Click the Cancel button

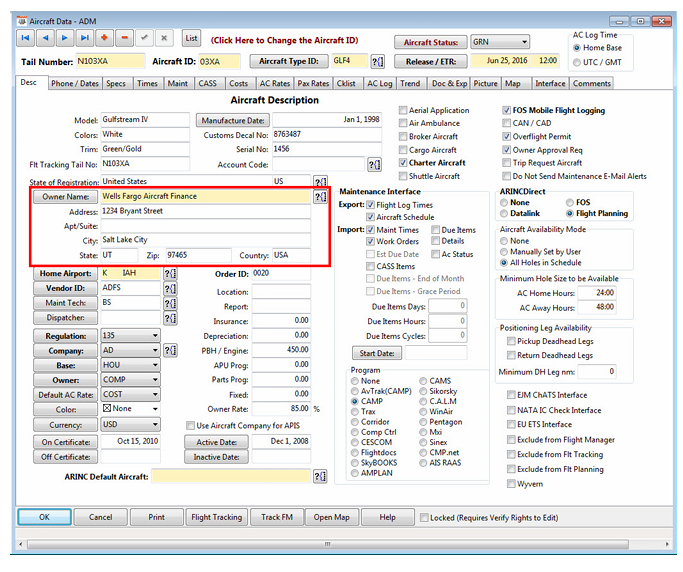point(101,517)
